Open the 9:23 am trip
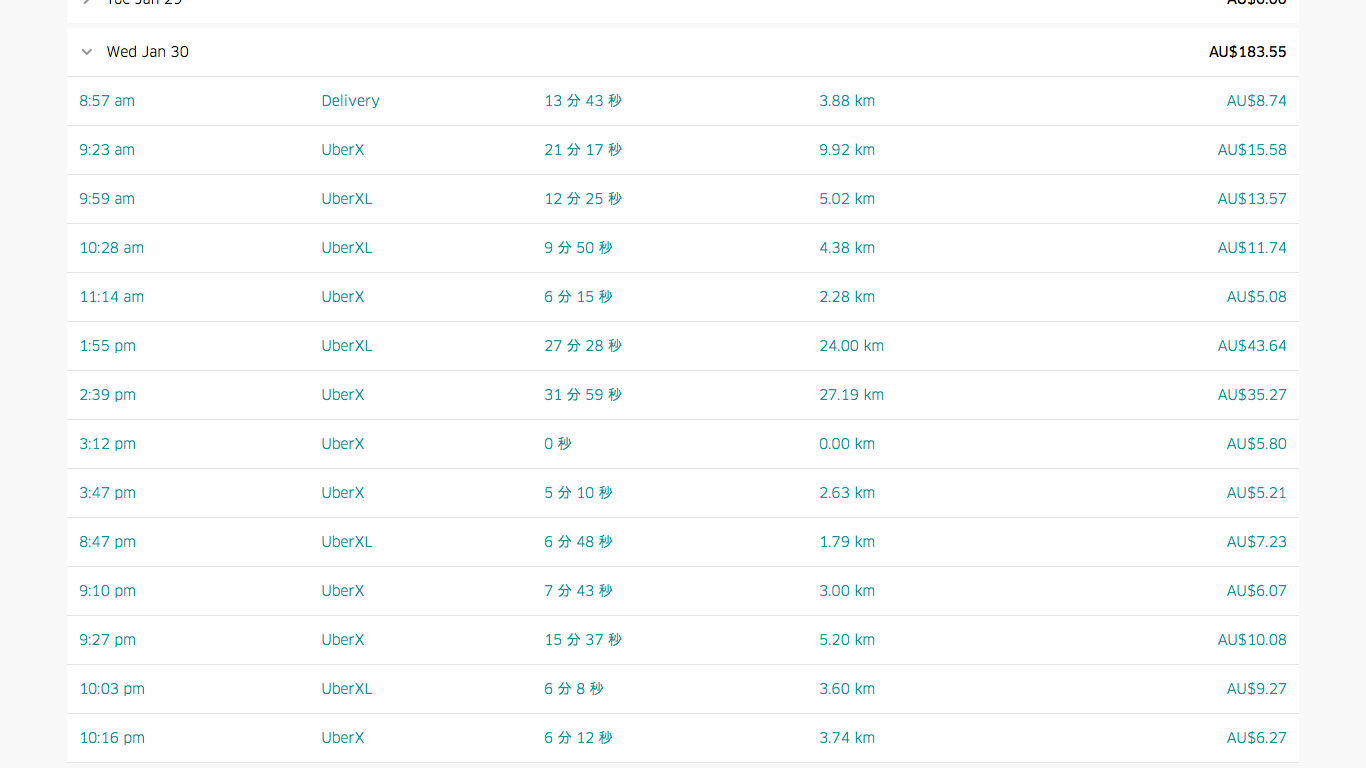The image size is (1366, 768). pos(107,150)
